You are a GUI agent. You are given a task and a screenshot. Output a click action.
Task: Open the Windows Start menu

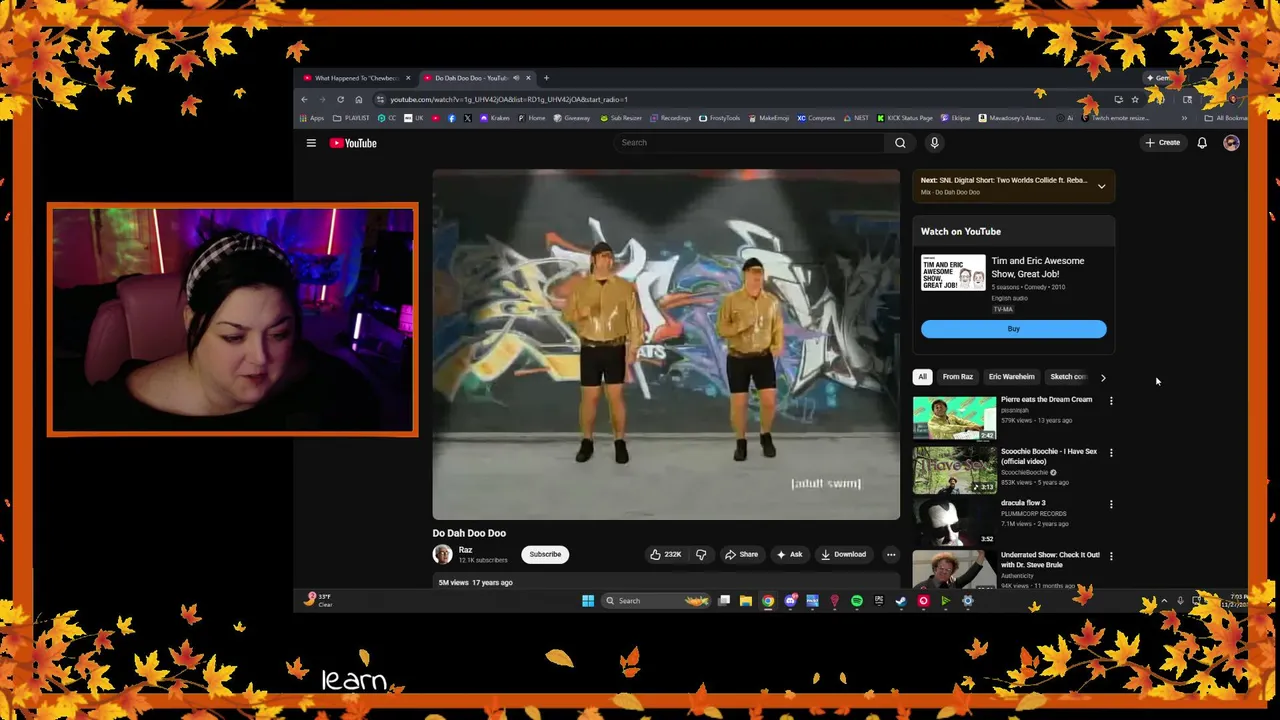(588, 601)
